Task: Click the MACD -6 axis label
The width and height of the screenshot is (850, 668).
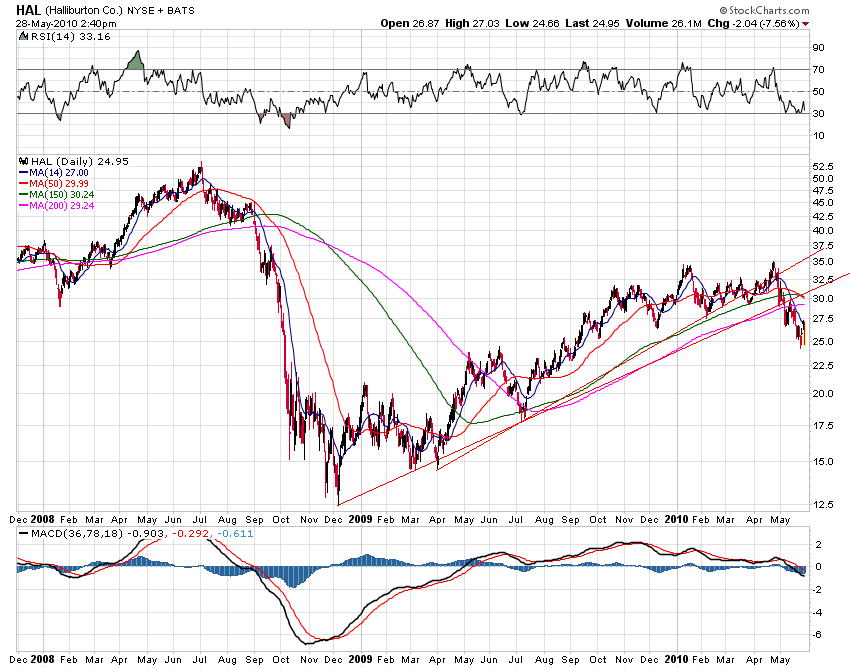Action: 819,634
